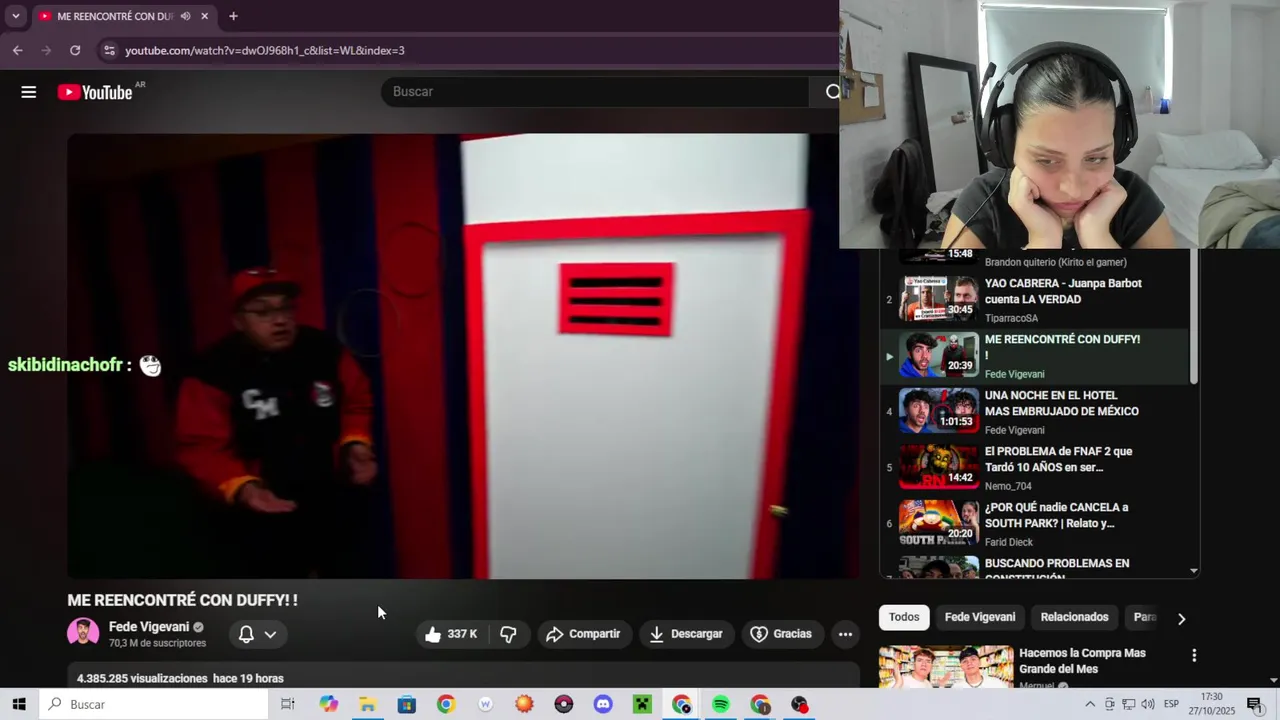Open the Fede Vigevani channel name link

click(149, 627)
